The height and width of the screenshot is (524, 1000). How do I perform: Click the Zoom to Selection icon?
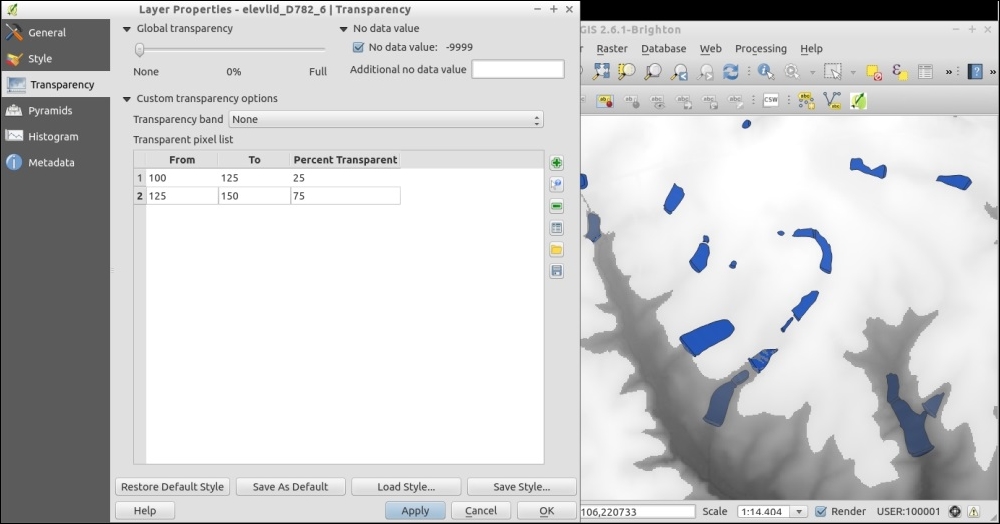[x=627, y=71]
